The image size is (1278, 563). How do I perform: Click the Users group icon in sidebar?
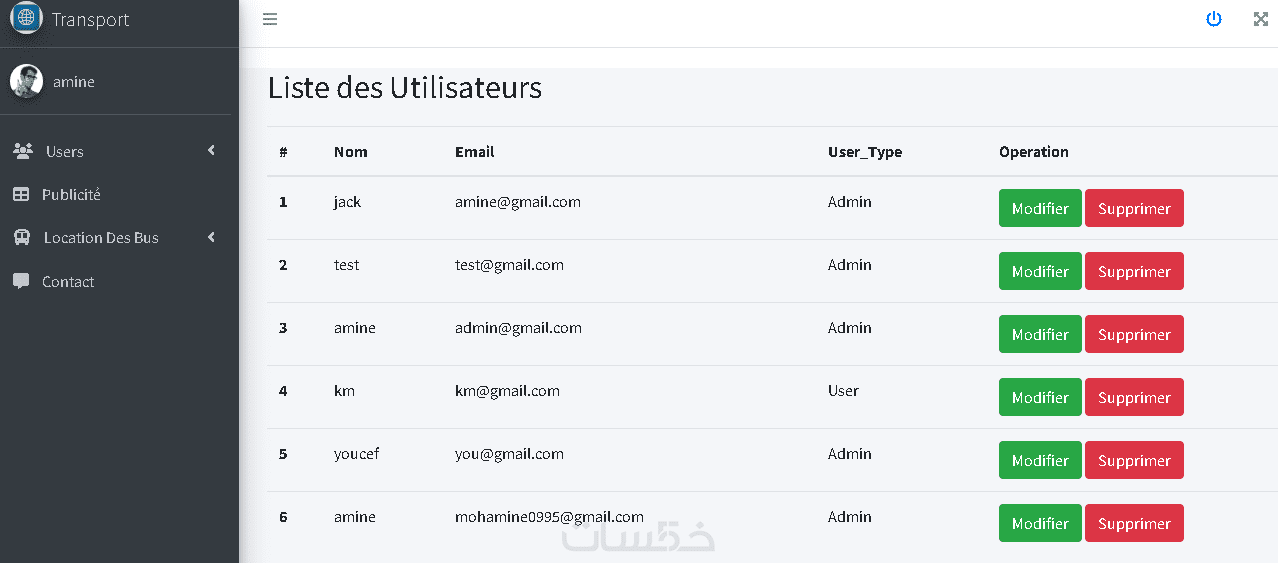[23, 151]
